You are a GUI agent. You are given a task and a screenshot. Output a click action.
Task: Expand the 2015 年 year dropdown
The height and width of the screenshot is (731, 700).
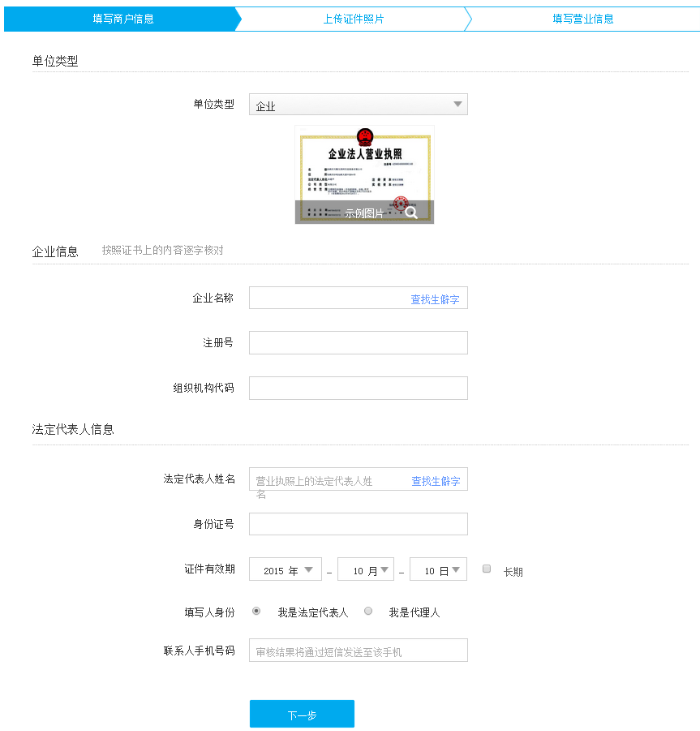tap(285, 569)
